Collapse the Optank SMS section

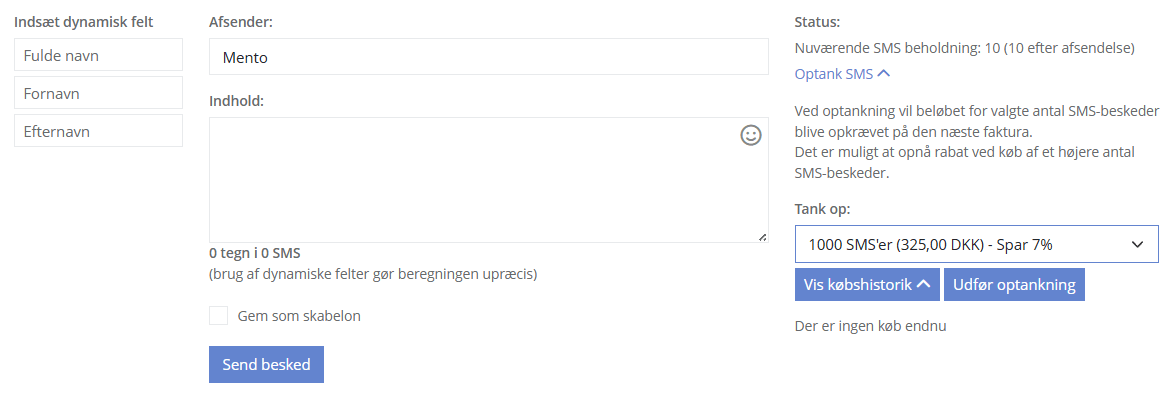[842, 74]
